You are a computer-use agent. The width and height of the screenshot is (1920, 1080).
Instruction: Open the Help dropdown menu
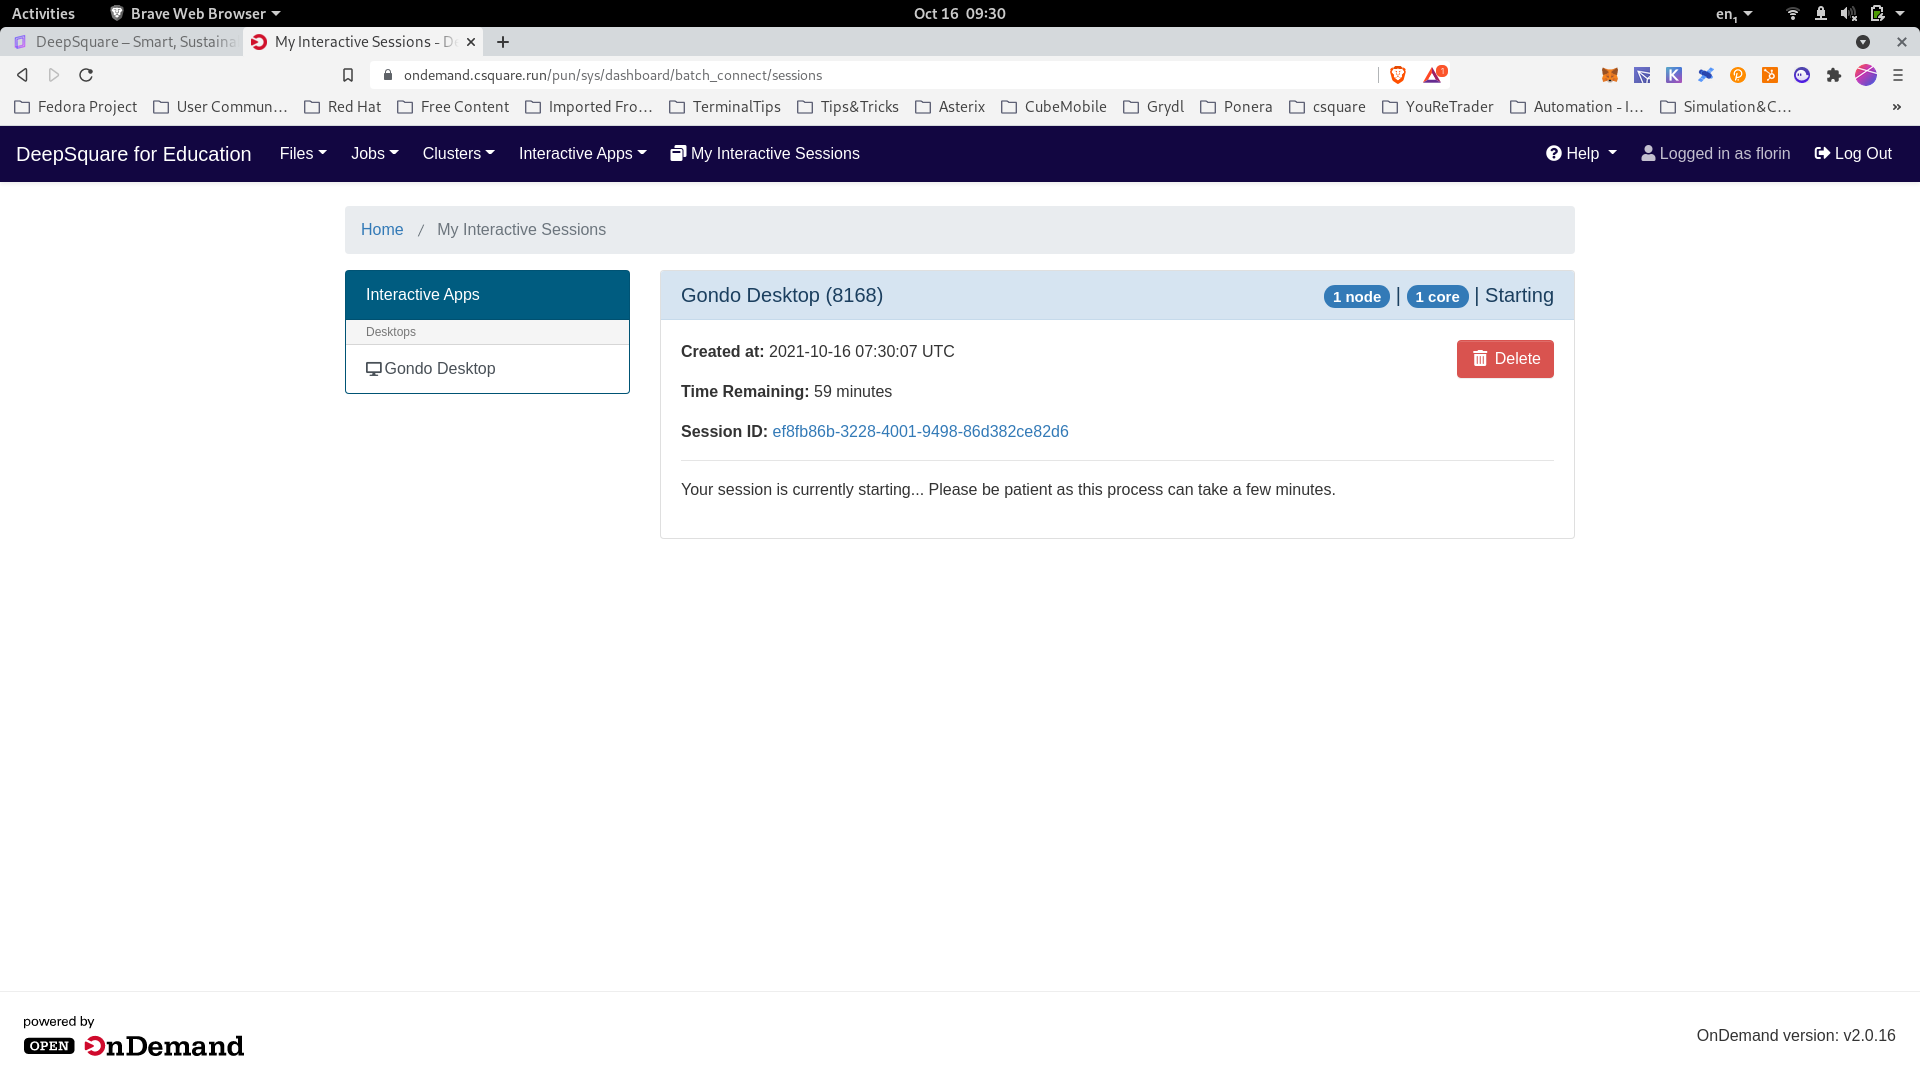(1581, 154)
